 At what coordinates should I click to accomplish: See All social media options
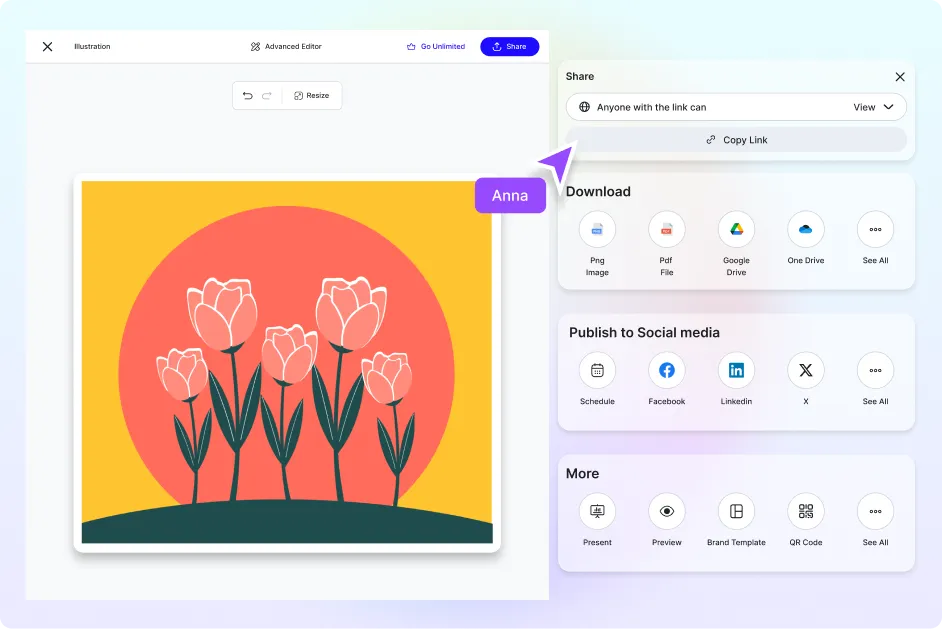coord(875,371)
